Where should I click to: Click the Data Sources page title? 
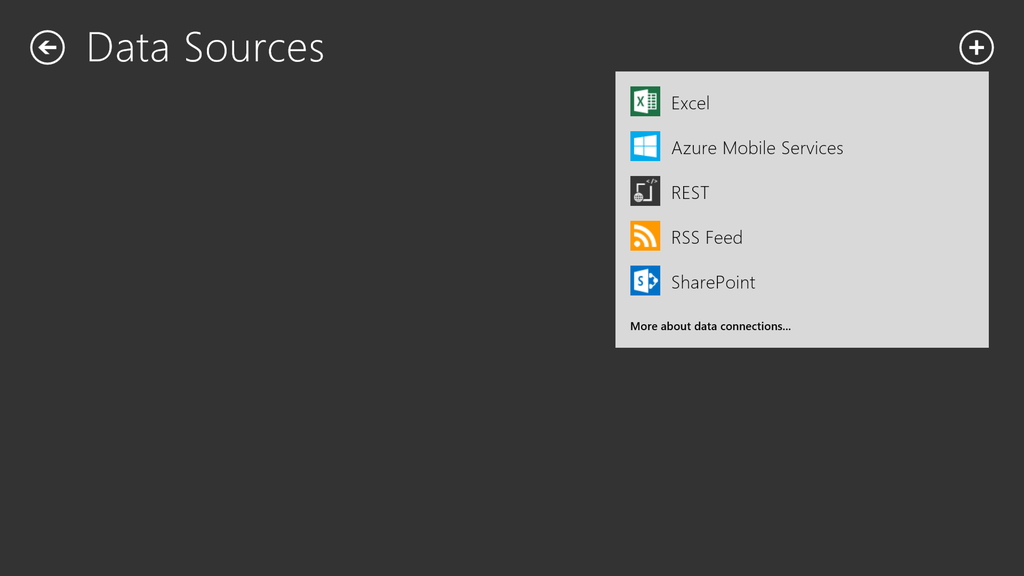click(x=205, y=46)
